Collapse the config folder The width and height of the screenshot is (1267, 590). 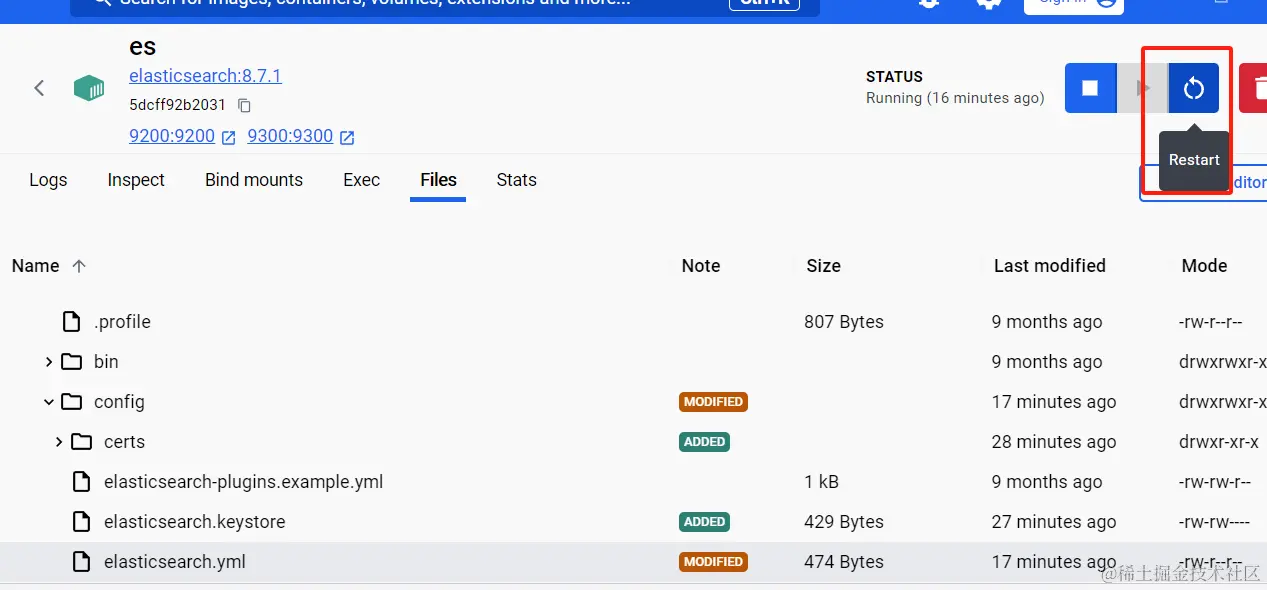click(48, 402)
